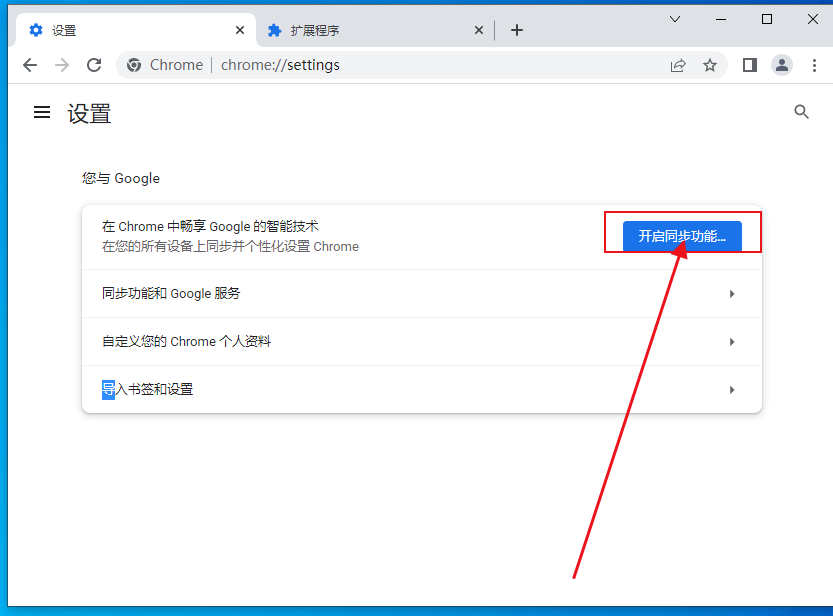Open 导入书签和设置 row
Viewport: 833px width, 616px height.
(x=422, y=389)
